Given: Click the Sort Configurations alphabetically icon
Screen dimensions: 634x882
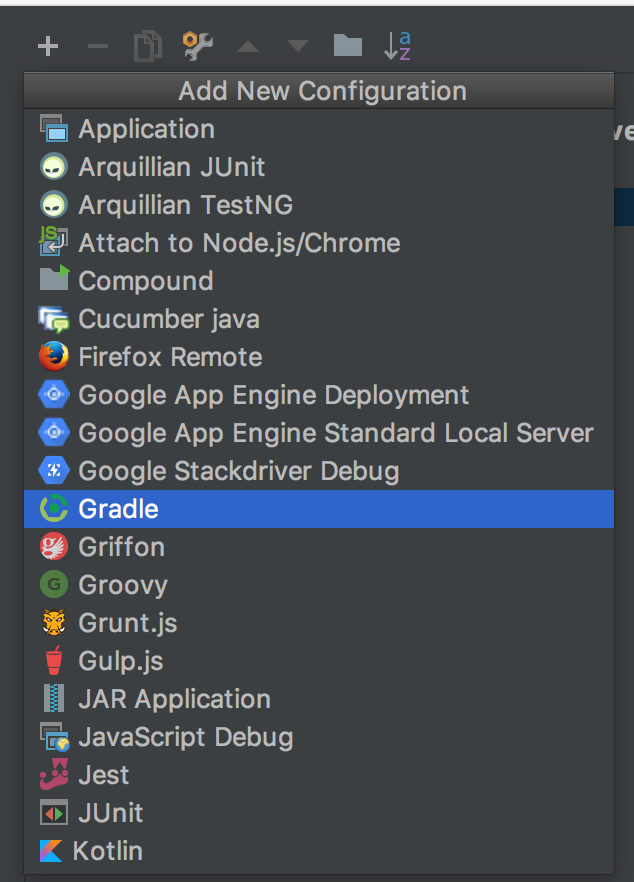Looking at the screenshot, I should click(396, 45).
